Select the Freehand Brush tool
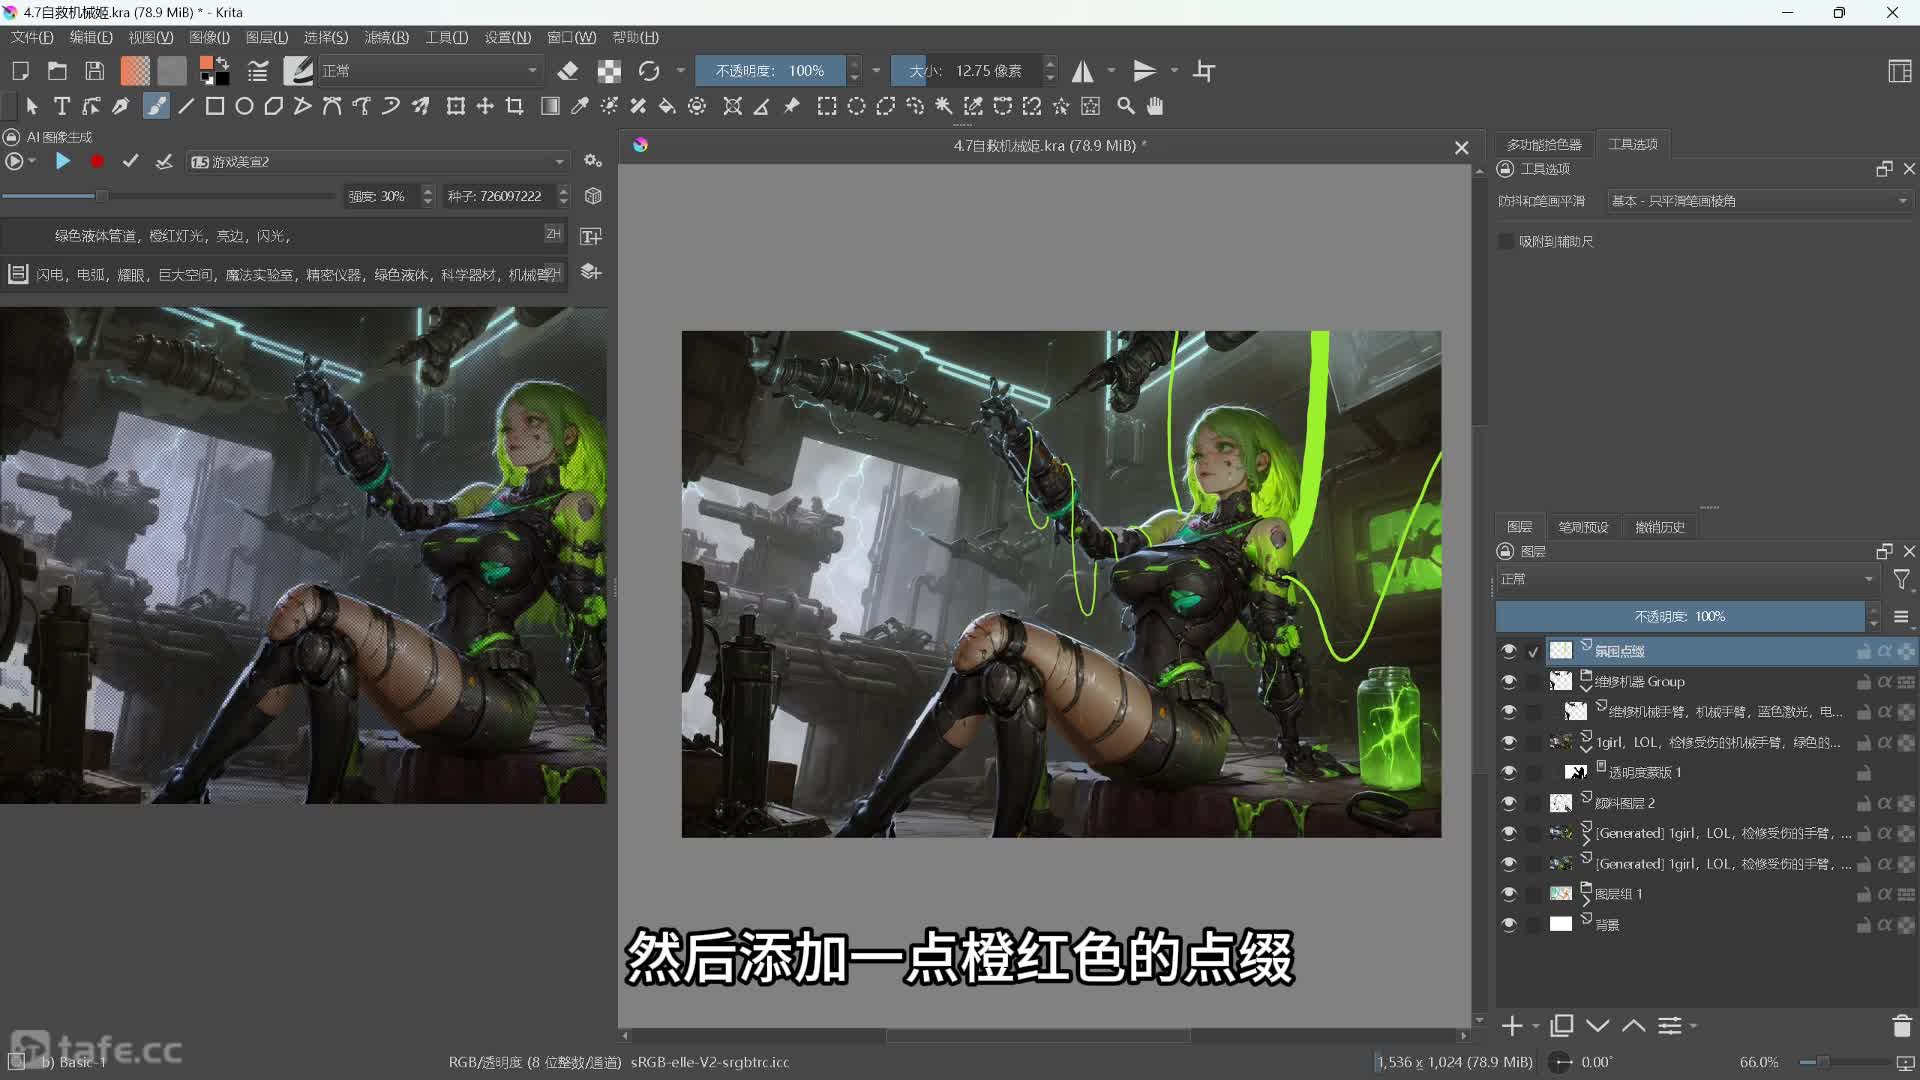 [156, 106]
